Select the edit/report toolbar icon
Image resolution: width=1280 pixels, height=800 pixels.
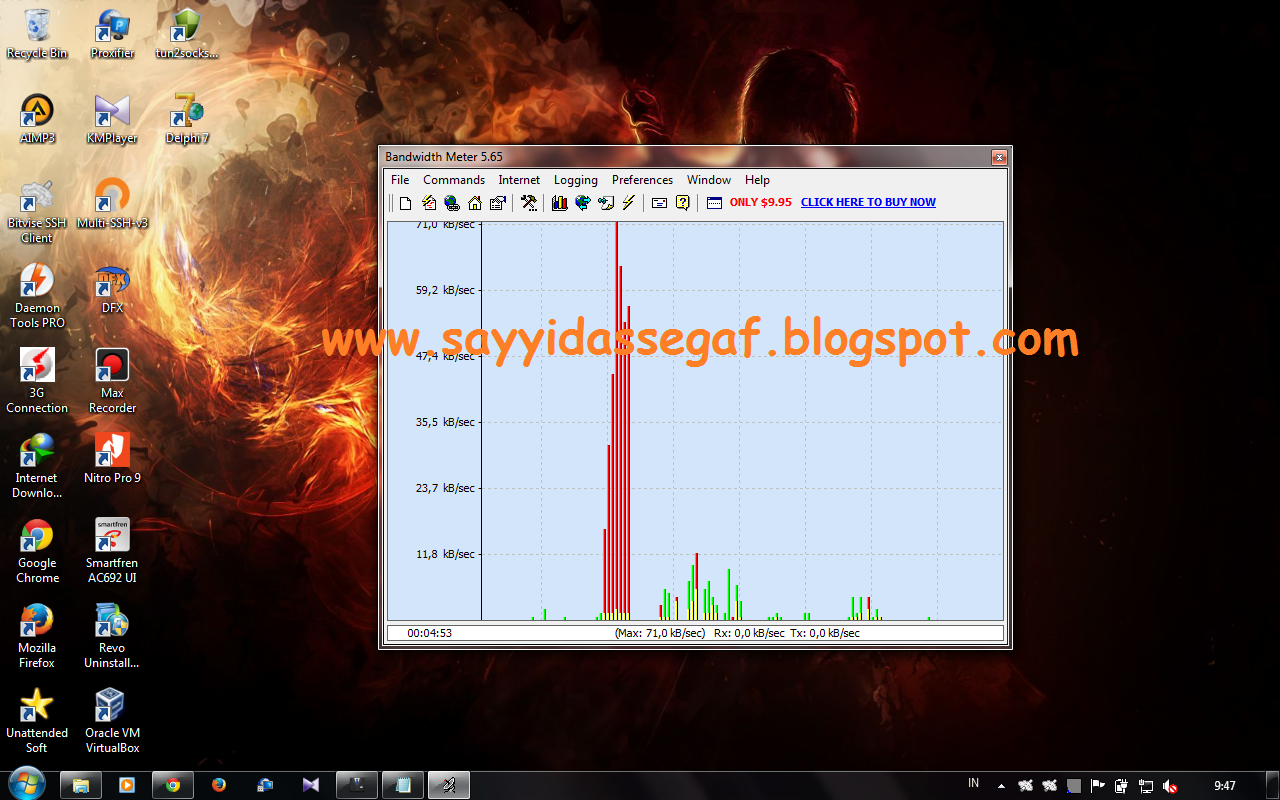pyautogui.click(x=427, y=202)
